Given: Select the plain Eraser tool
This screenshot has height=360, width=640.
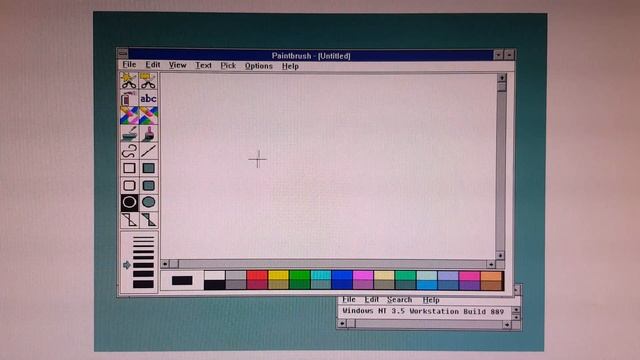Looking at the screenshot, I should tap(148, 116).
